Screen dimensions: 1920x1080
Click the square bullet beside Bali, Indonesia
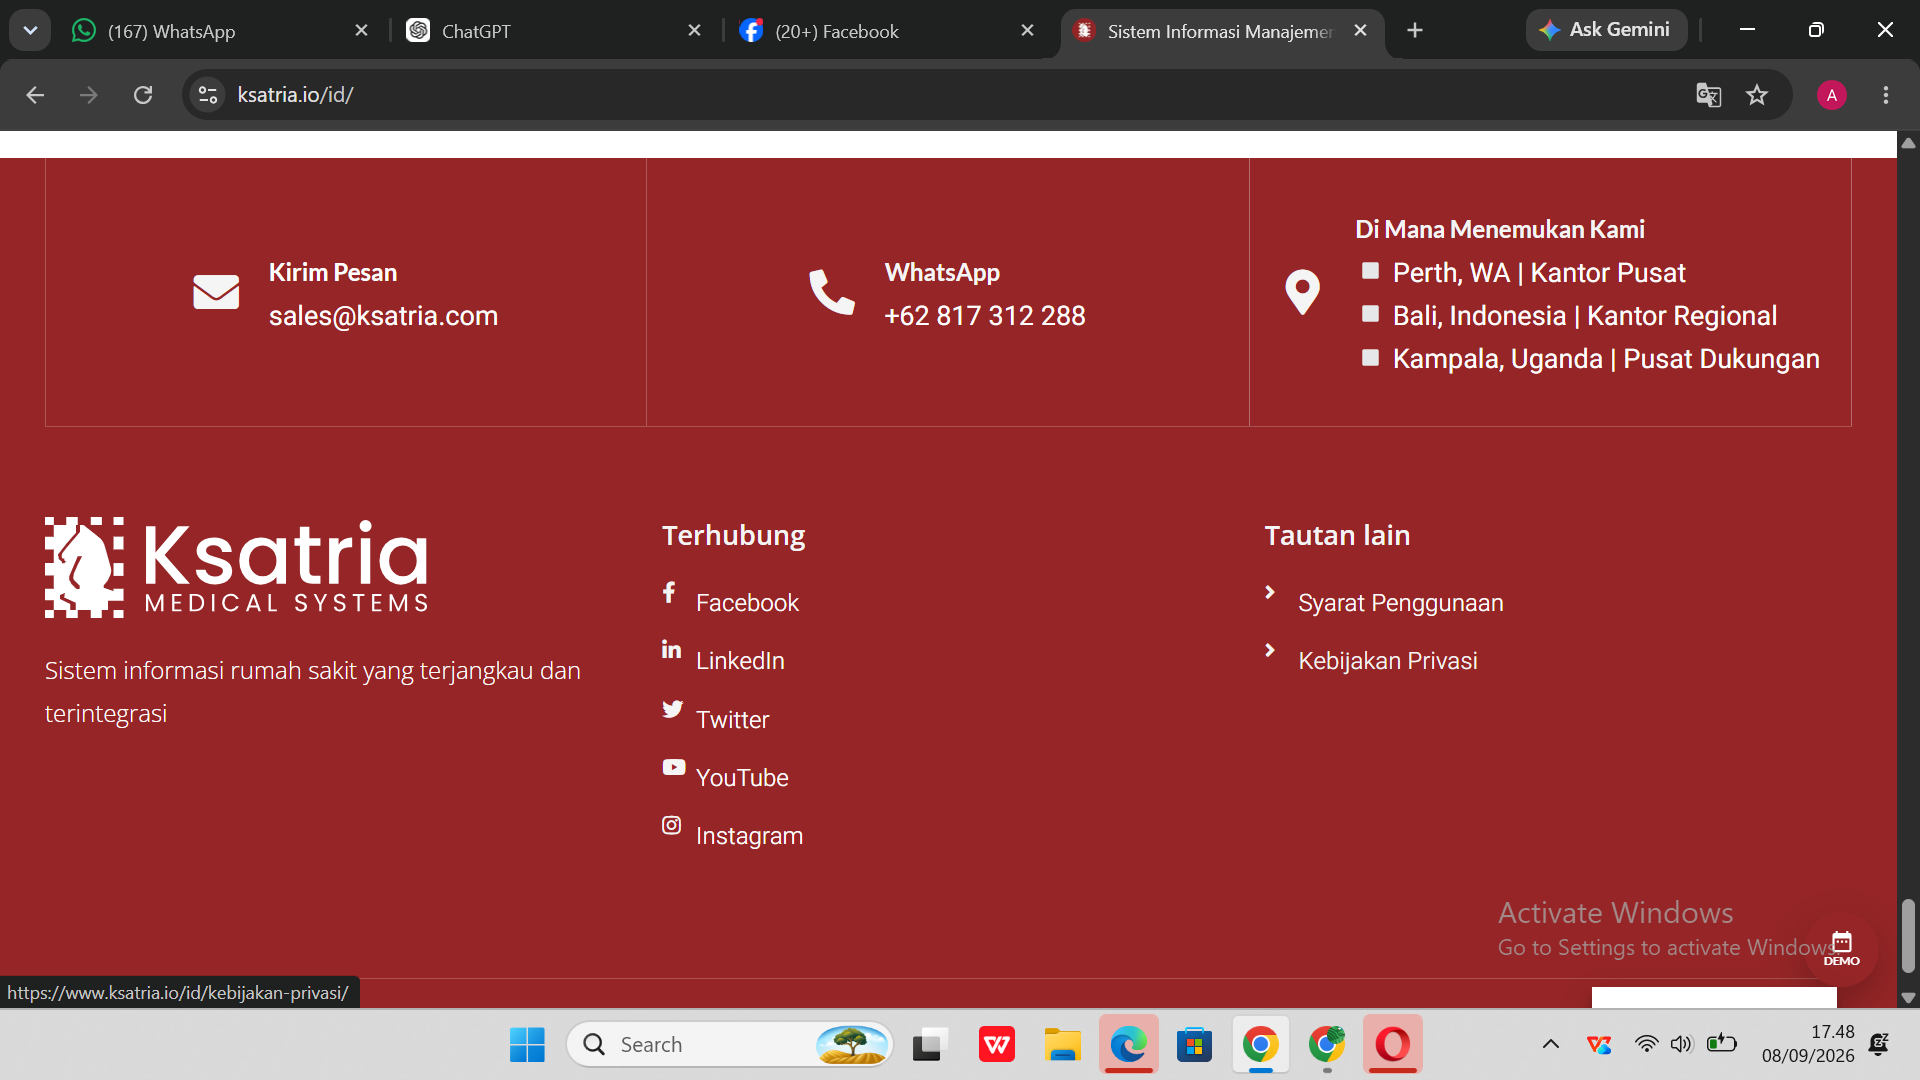1370,314
